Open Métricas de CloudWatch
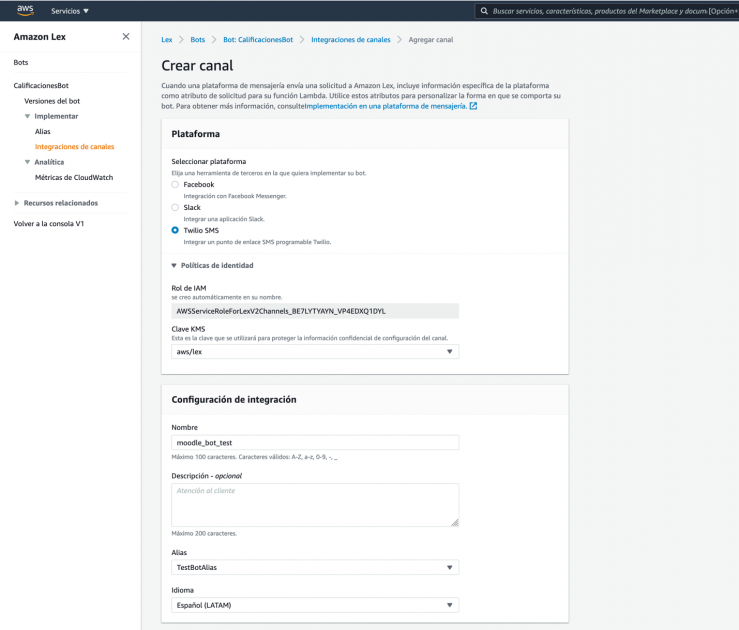The height and width of the screenshot is (630, 739). click(x=74, y=177)
